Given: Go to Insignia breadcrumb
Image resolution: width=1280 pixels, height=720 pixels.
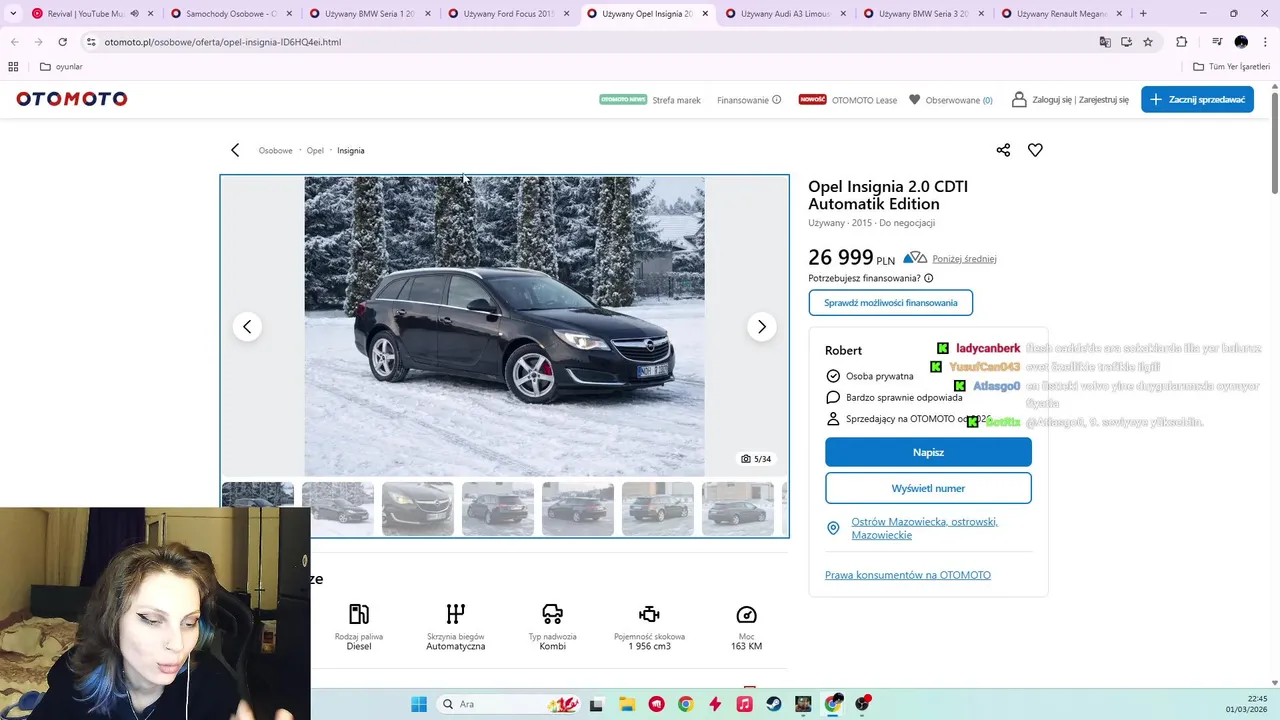Looking at the screenshot, I should coord(350,150).
